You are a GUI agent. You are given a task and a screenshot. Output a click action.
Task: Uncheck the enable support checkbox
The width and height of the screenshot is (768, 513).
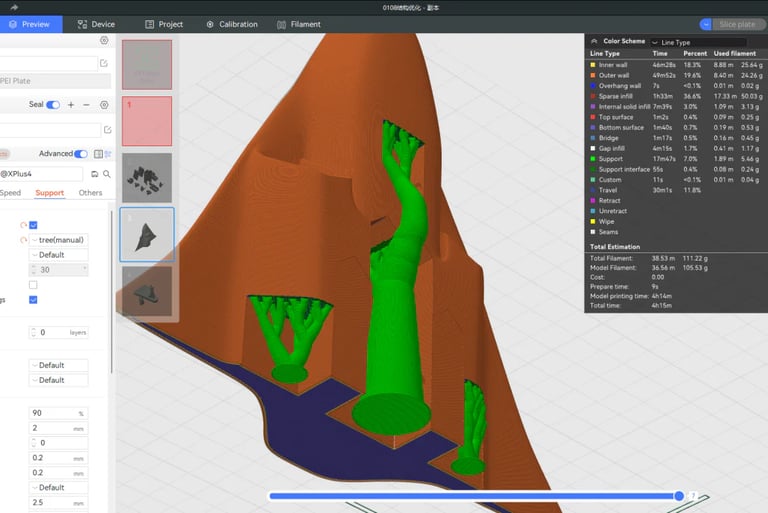point(34,225)
